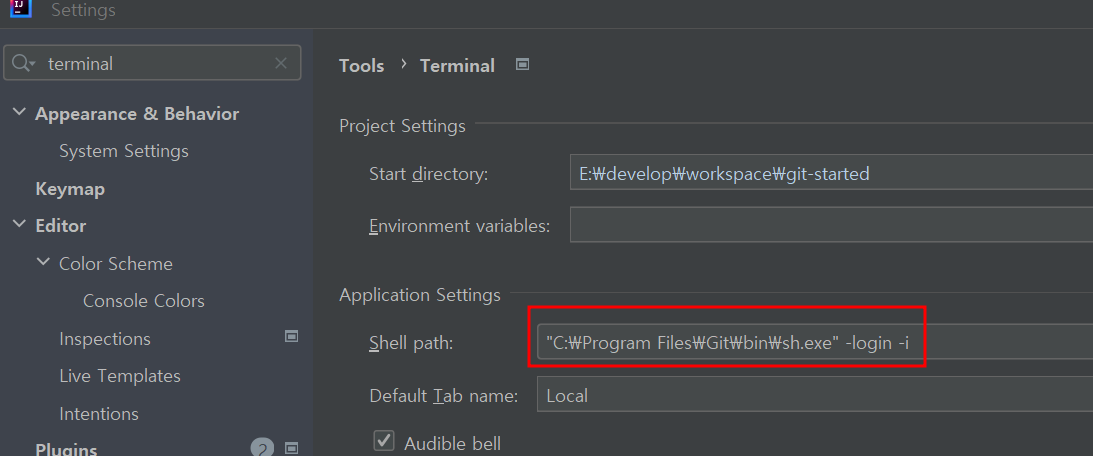Focus the Start directory field
The width and height of the screenshot is (1093, 456).
pos(830,174)
